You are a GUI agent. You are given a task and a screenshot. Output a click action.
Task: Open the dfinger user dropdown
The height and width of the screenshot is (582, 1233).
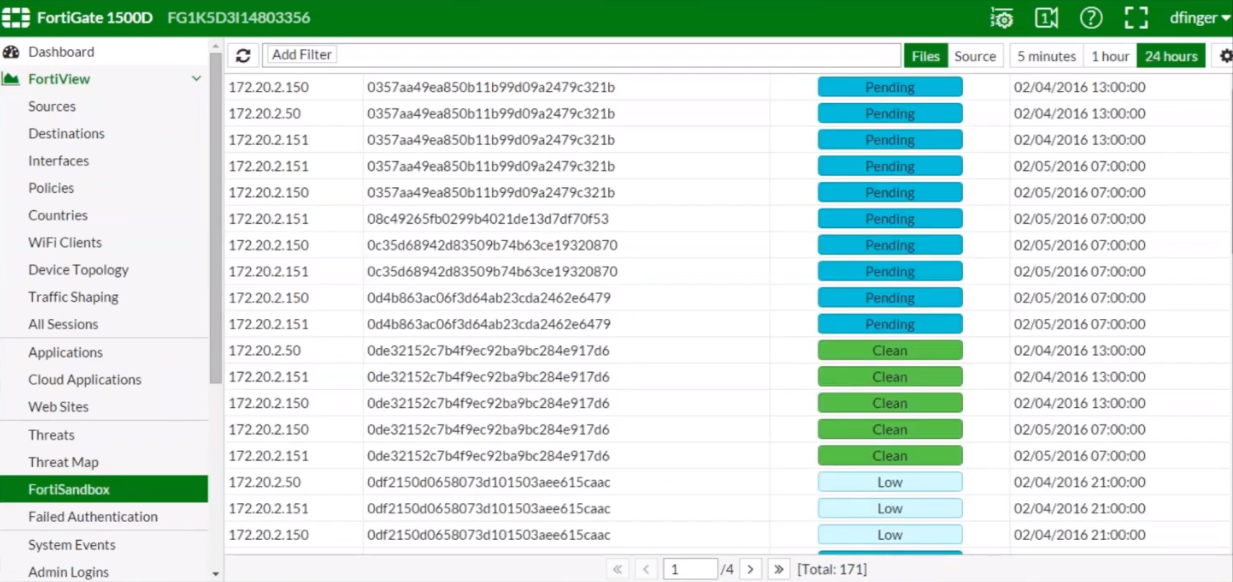1200,18
